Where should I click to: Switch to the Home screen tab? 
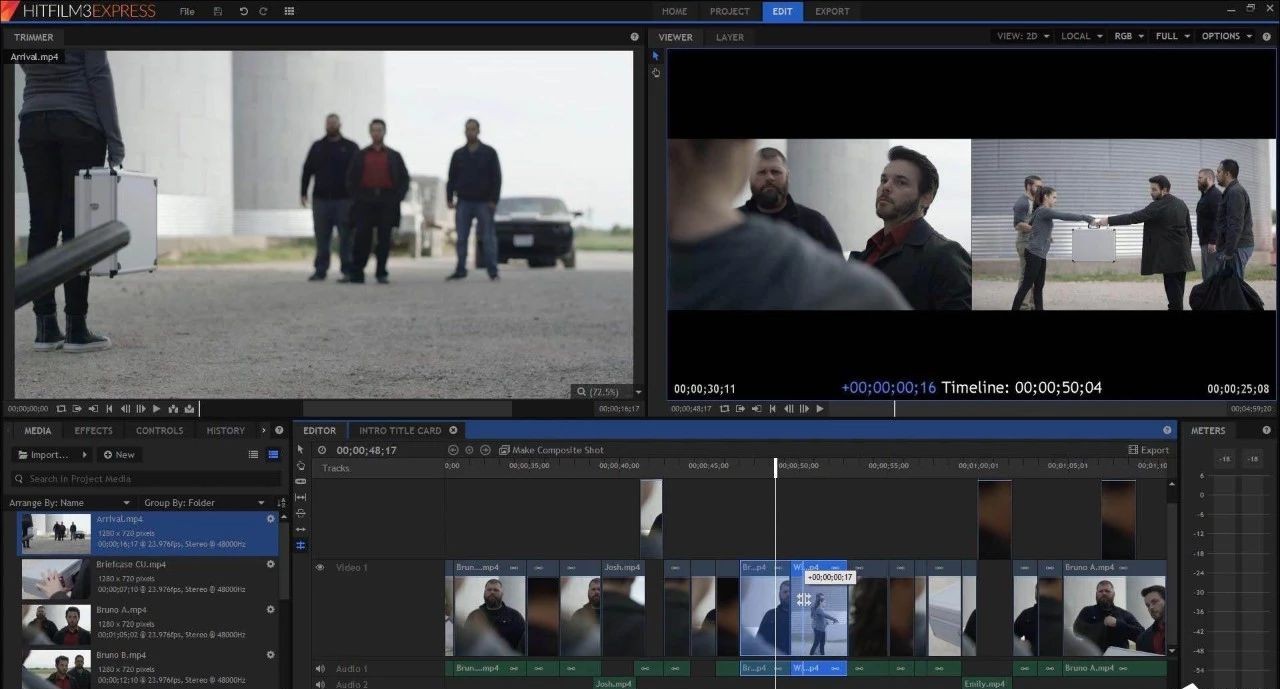click(x=675, y=12)
